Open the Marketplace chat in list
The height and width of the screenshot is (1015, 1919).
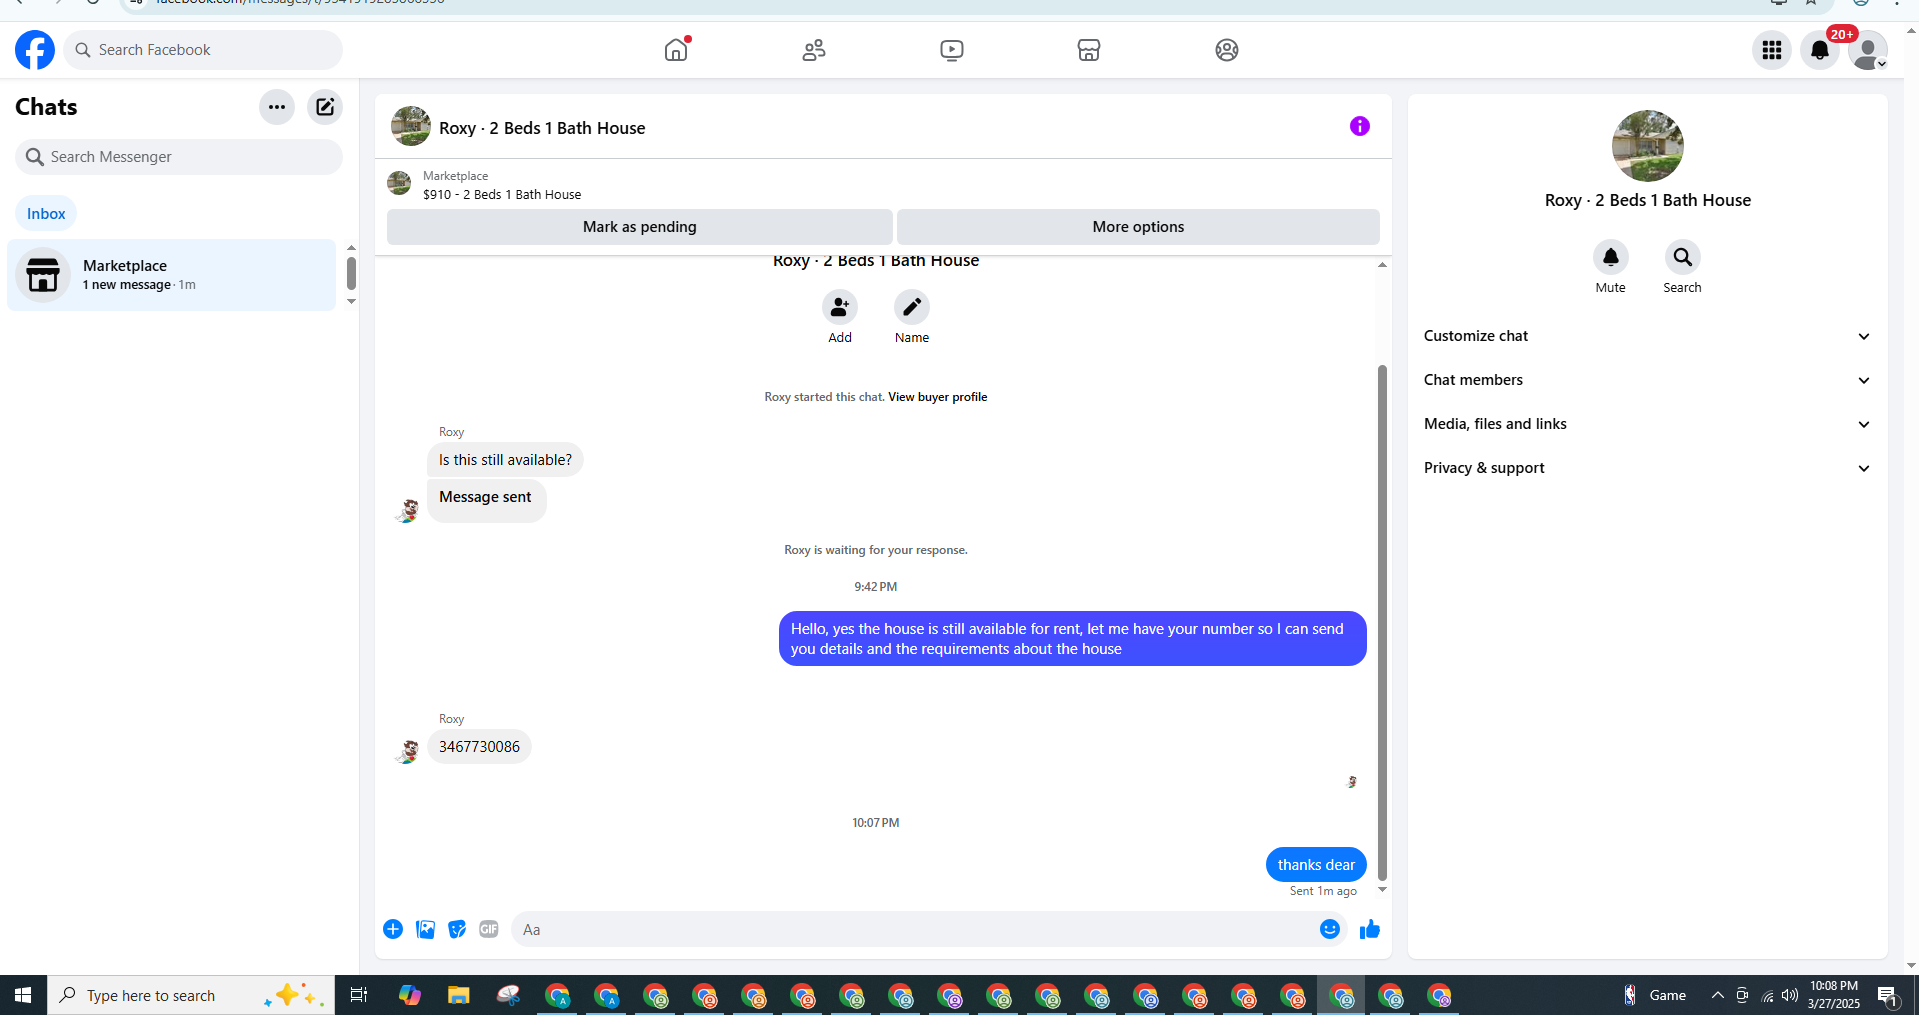[x=172, y=275]
